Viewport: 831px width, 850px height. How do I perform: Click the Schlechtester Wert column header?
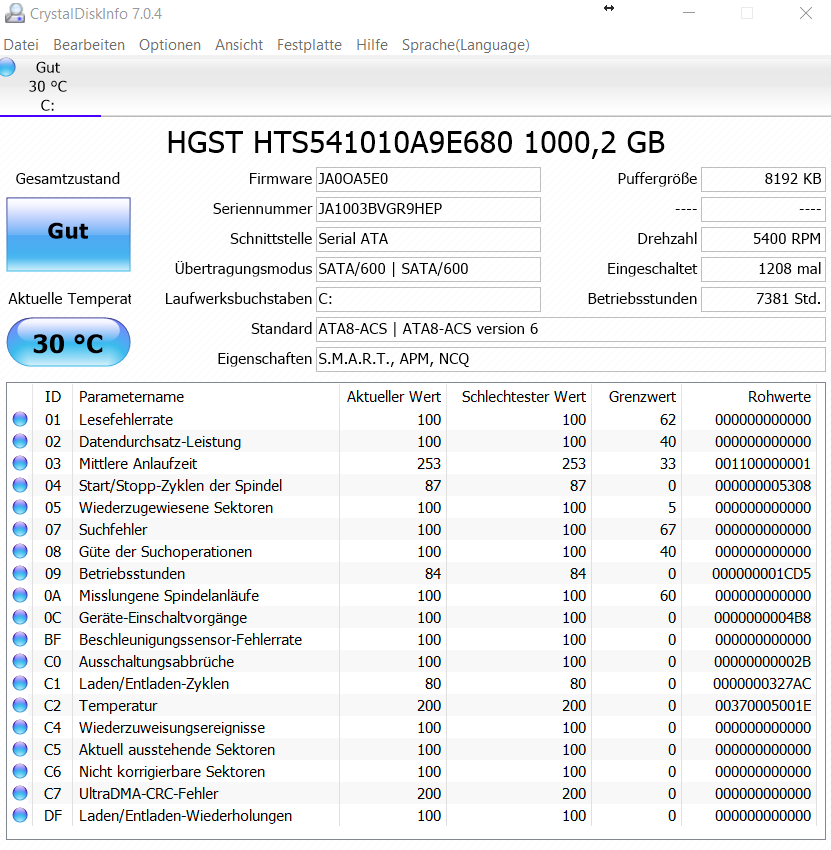coord(524,397)
